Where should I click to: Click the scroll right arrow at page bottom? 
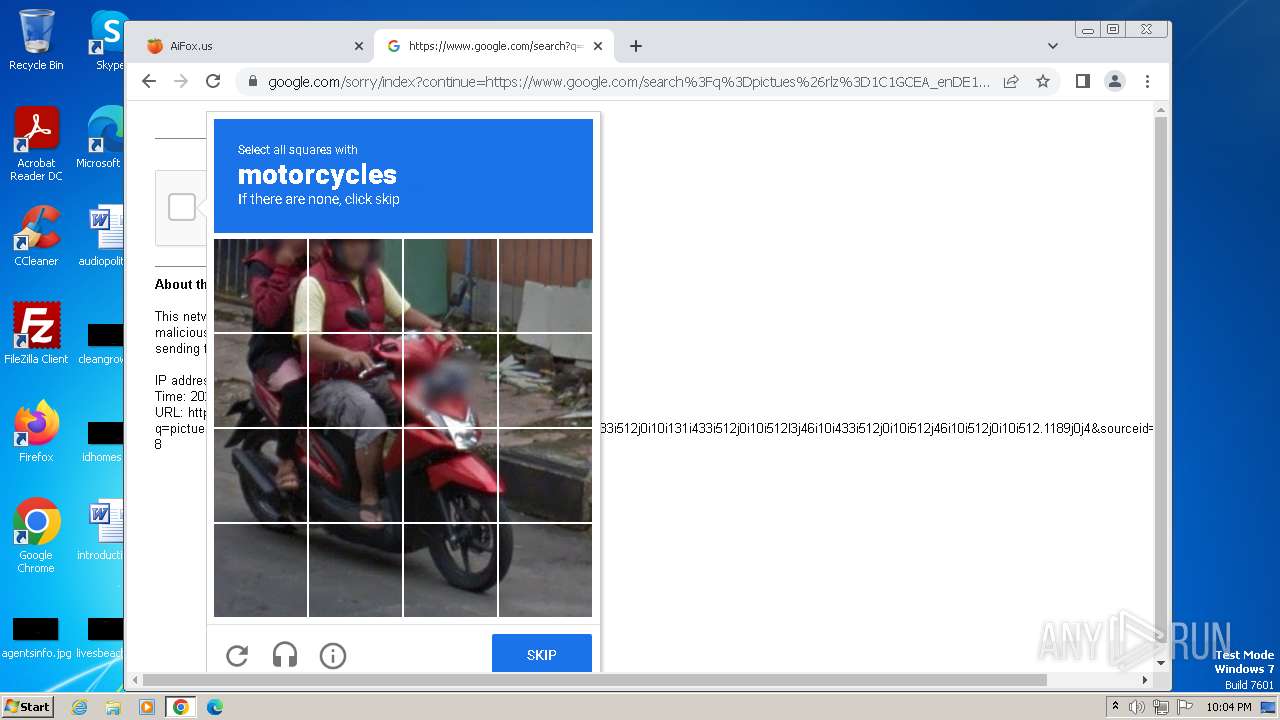pyautogui.click(x=1146, y=680)
